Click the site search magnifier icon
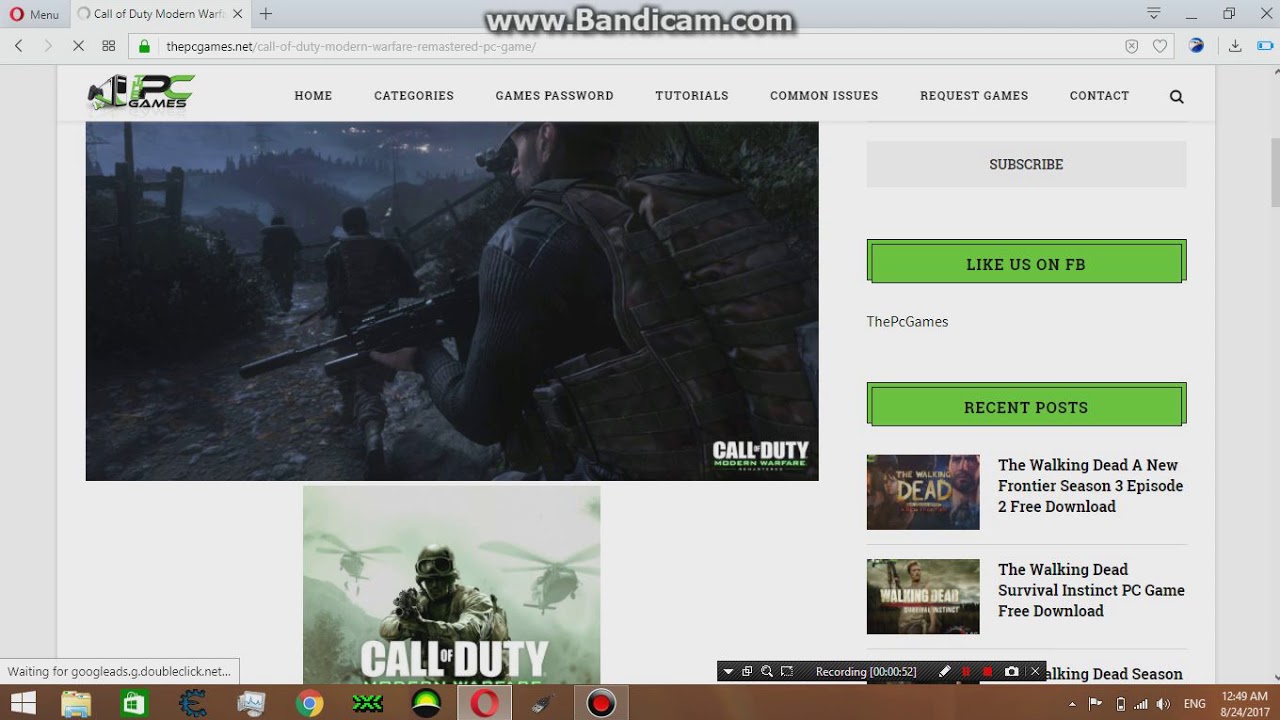This screenshot has height=720, width=1280. (1176, 97)
